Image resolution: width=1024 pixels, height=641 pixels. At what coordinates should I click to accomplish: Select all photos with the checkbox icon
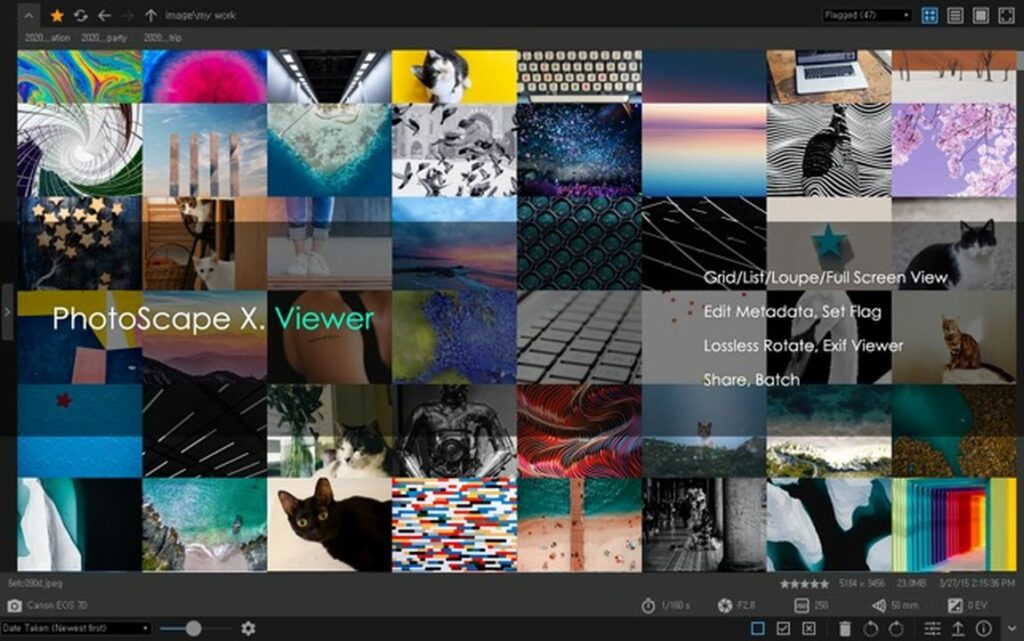pyautogui.click(x=783, y=628)
